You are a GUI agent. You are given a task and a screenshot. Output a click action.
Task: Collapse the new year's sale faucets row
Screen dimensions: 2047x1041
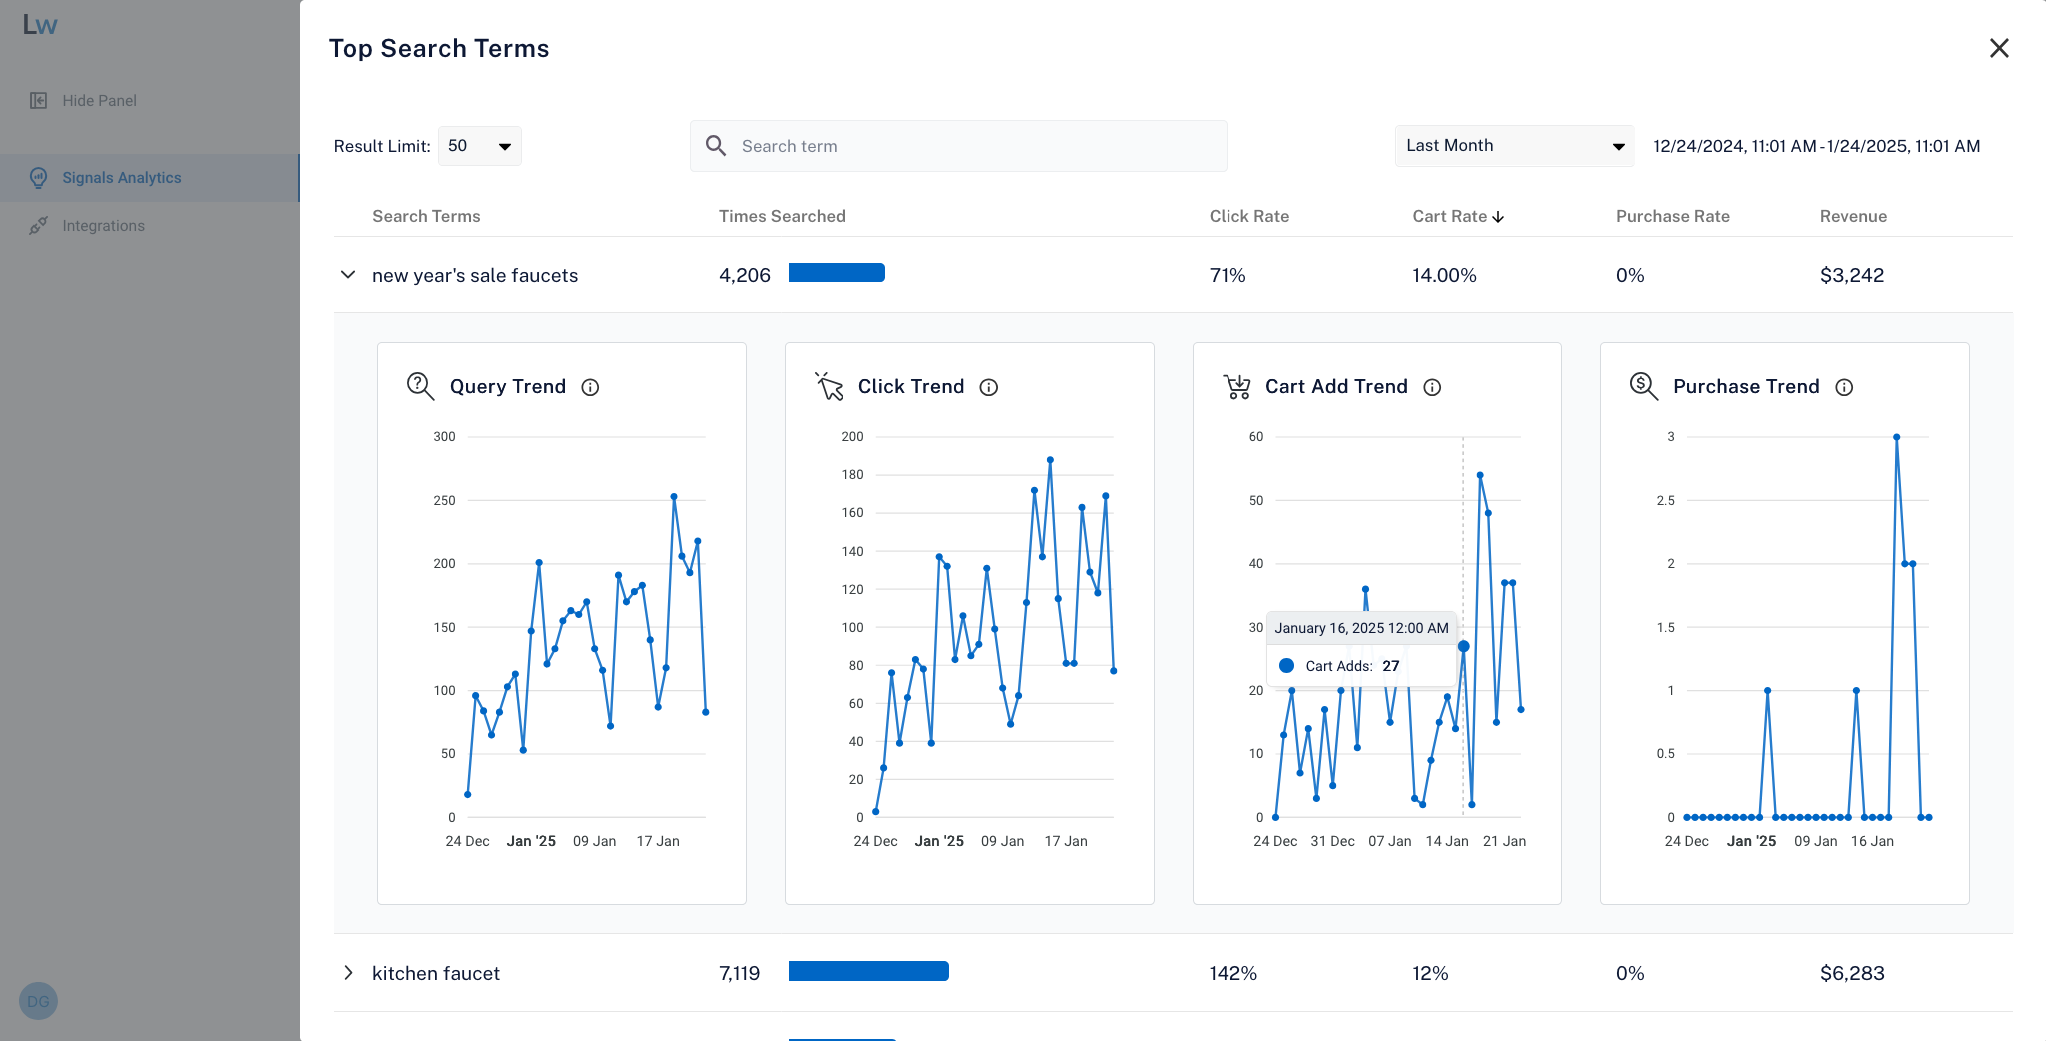[348, 274]
